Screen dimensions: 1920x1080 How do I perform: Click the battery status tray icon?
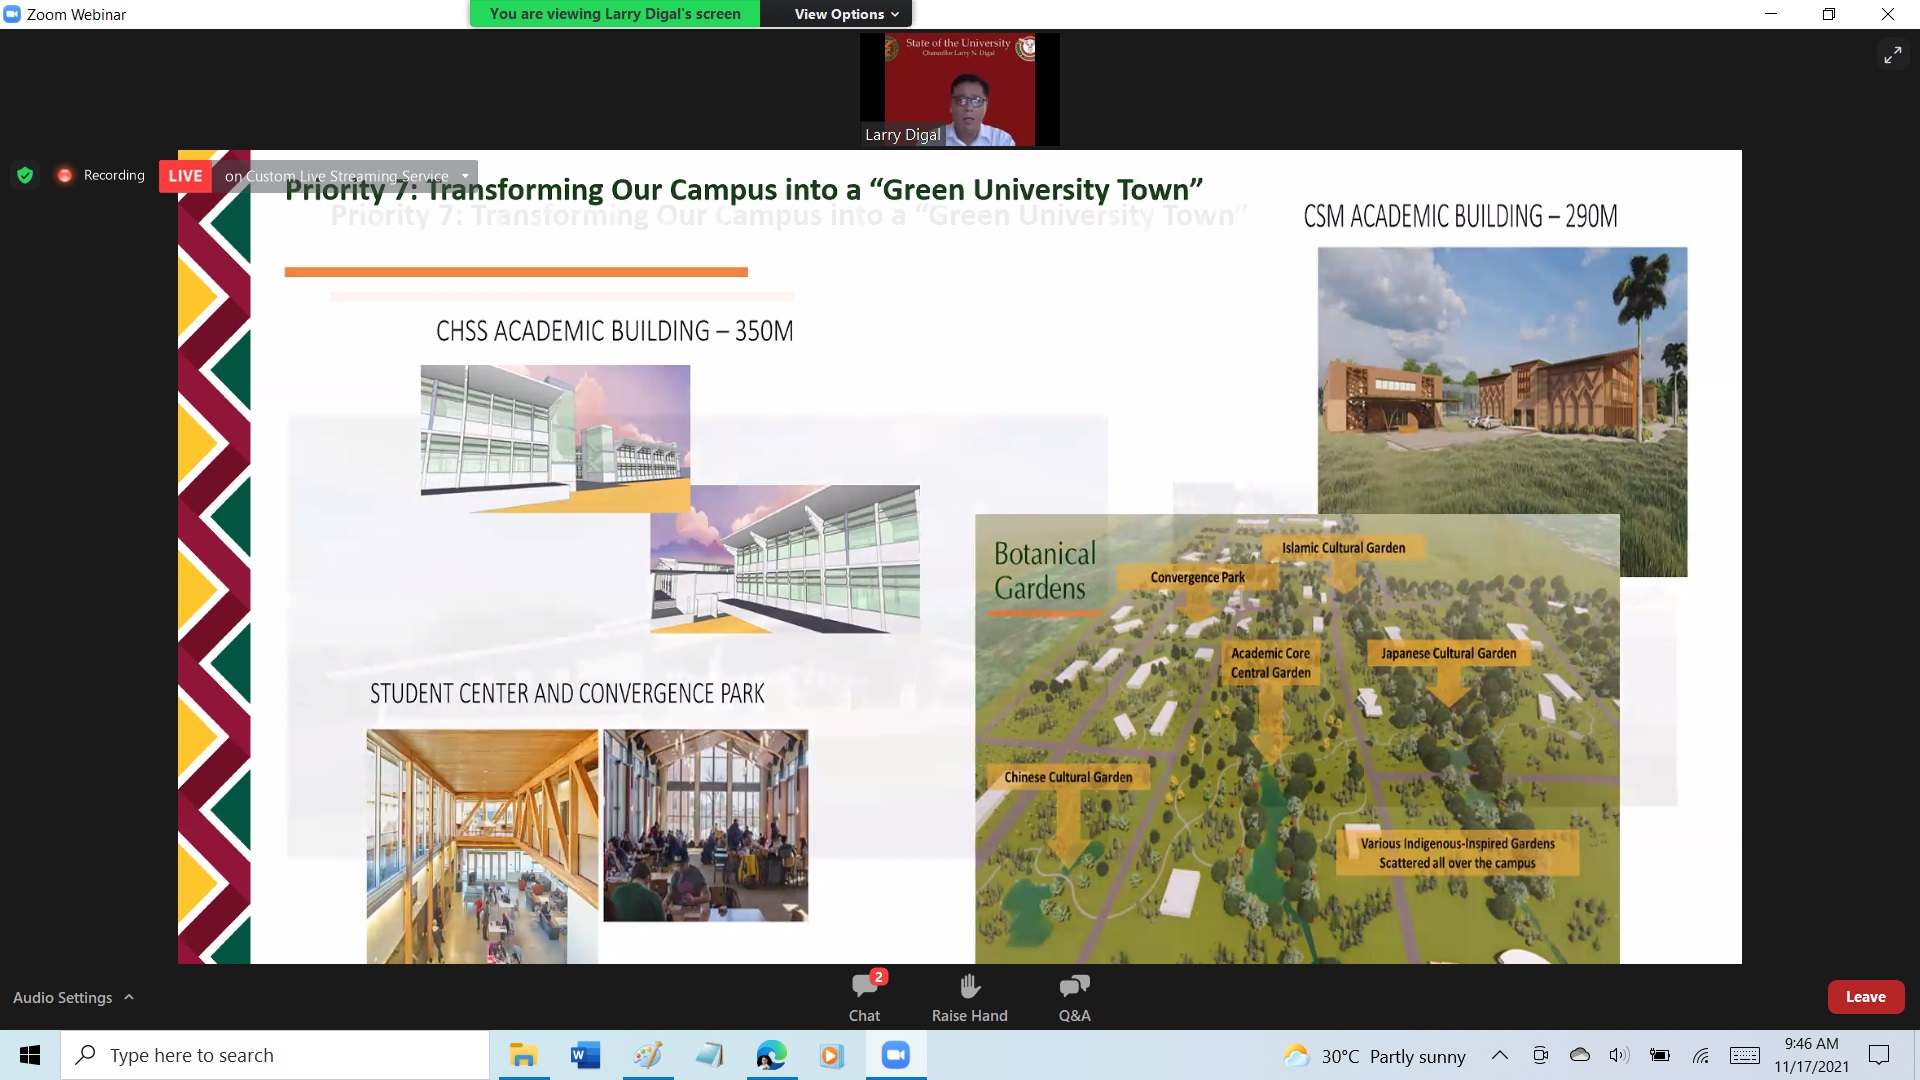1660,1055
